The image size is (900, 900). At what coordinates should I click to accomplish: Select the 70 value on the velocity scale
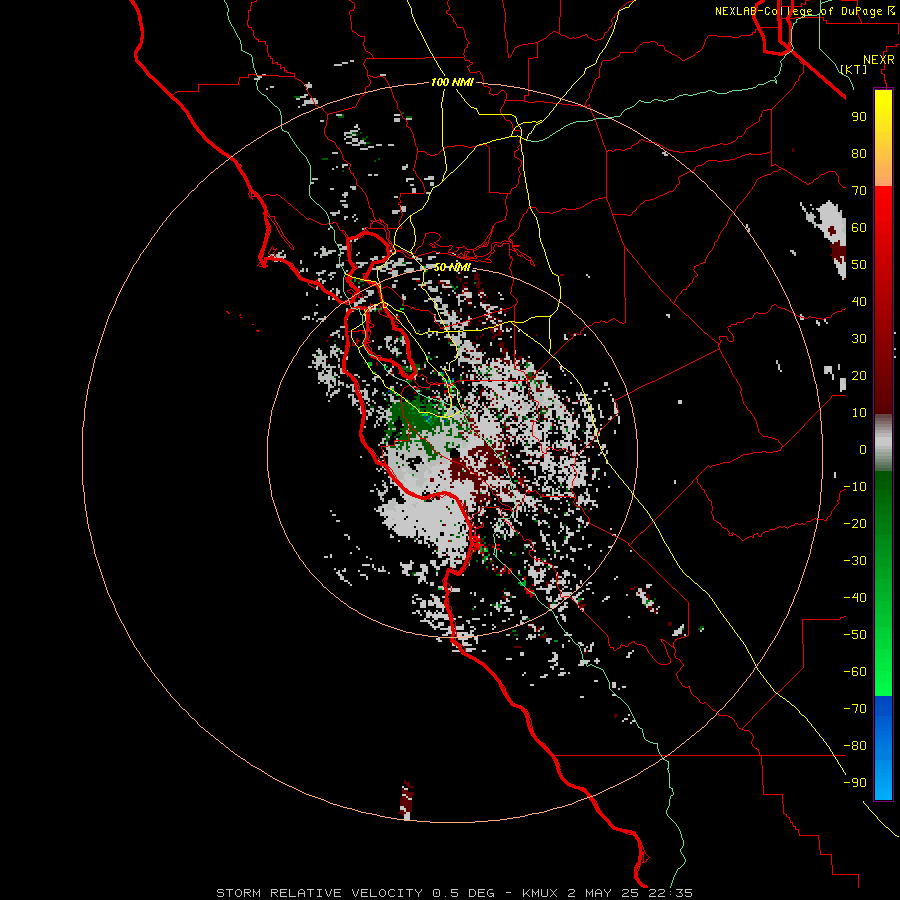pos(859,191)
